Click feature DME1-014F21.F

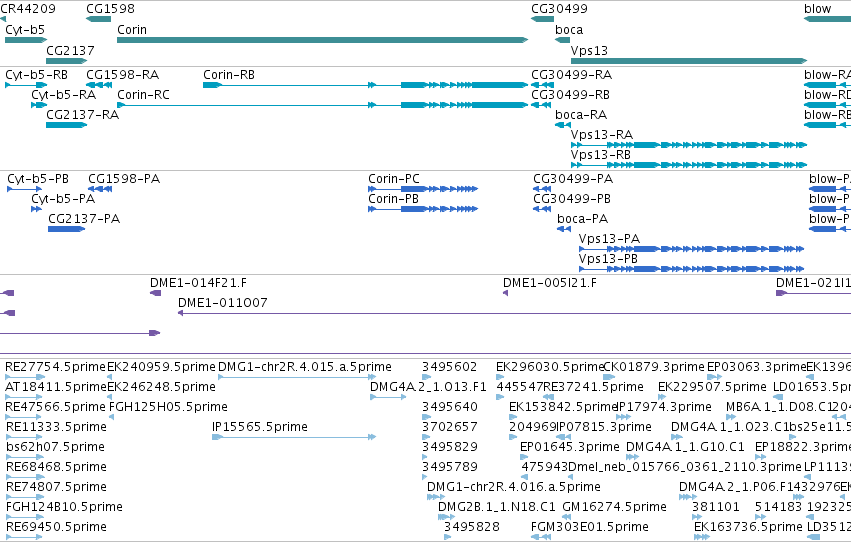pyautogui.click(x=155, y=293)
